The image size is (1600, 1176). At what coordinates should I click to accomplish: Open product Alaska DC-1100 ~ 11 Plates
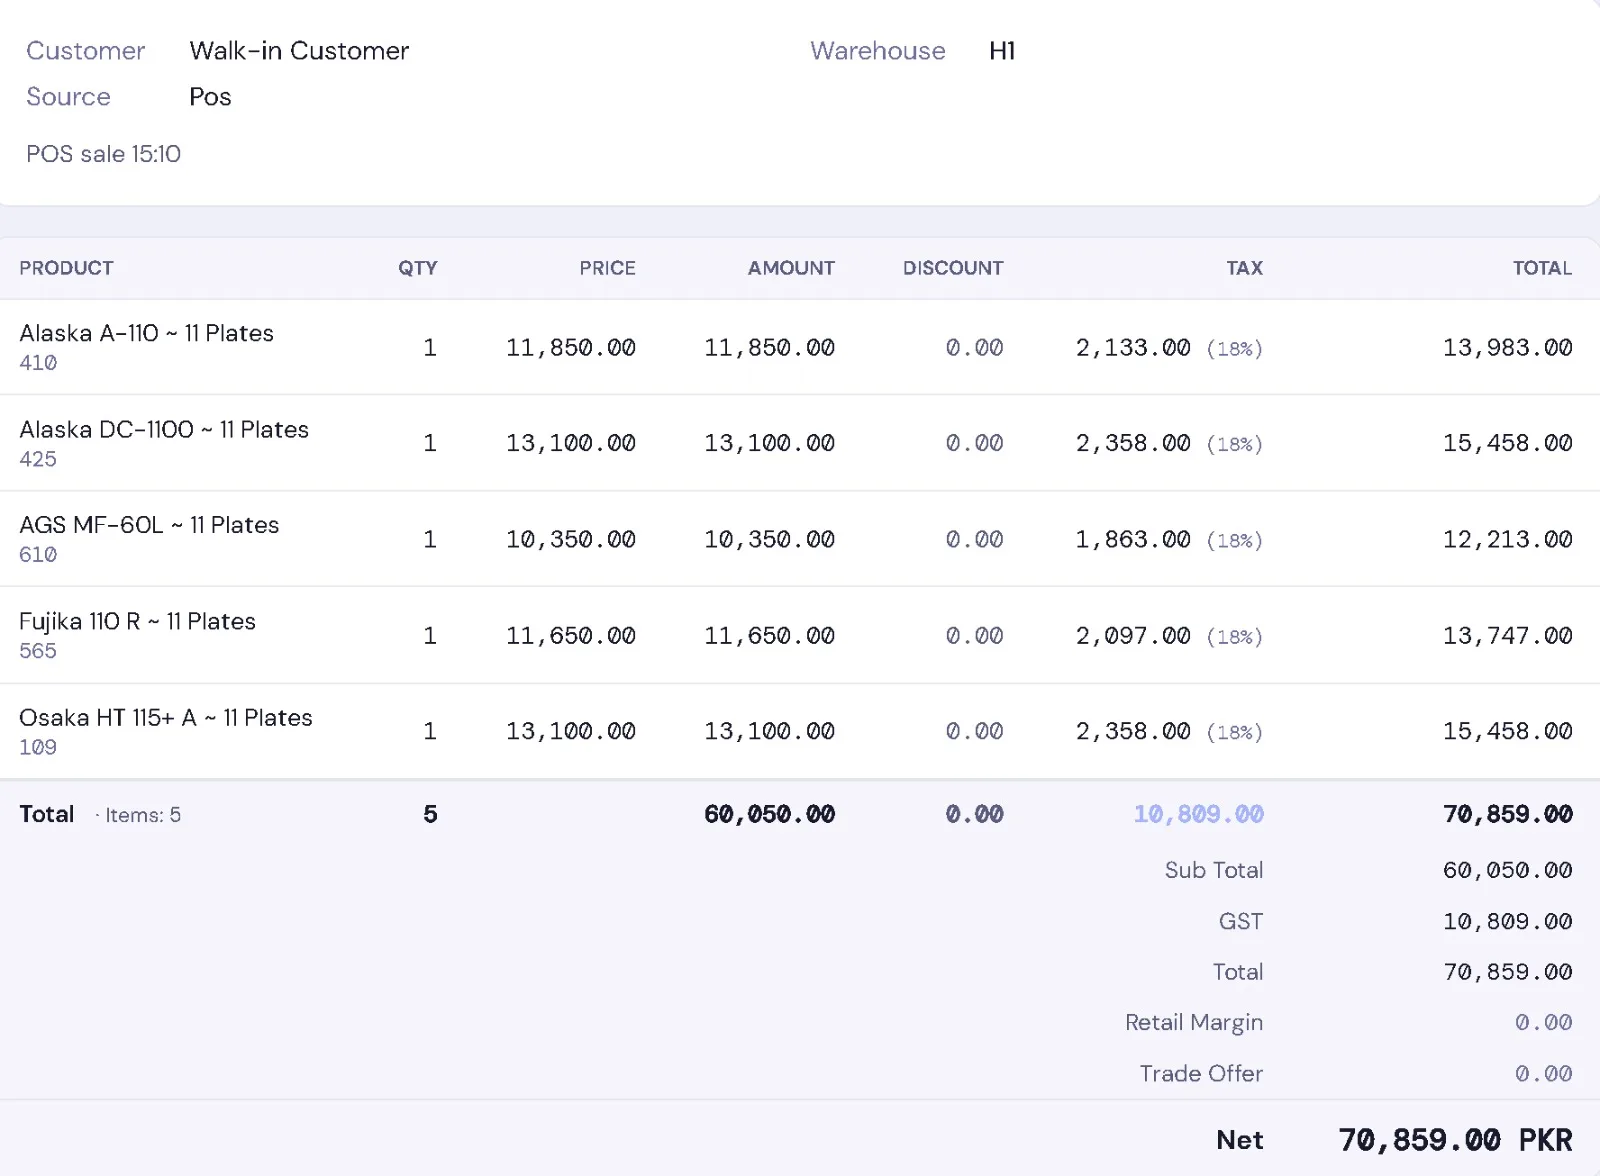pyautogui.click(x=164, y=429)
